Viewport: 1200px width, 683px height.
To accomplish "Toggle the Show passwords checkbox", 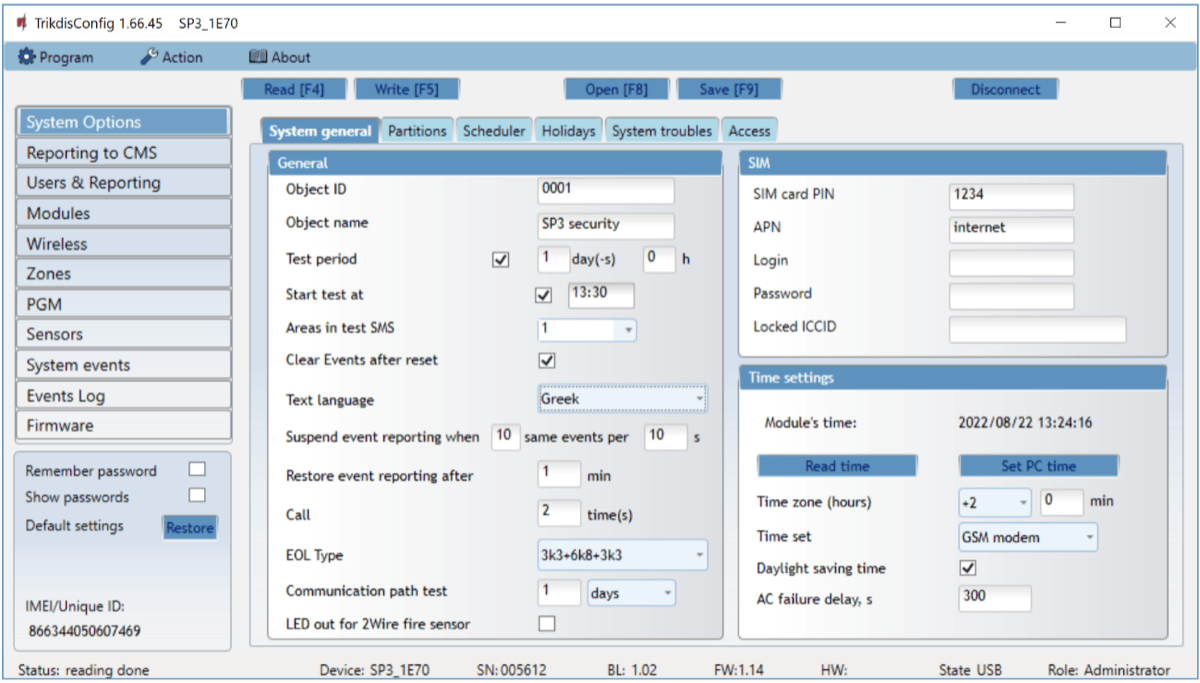I will [x=197, y=495].
